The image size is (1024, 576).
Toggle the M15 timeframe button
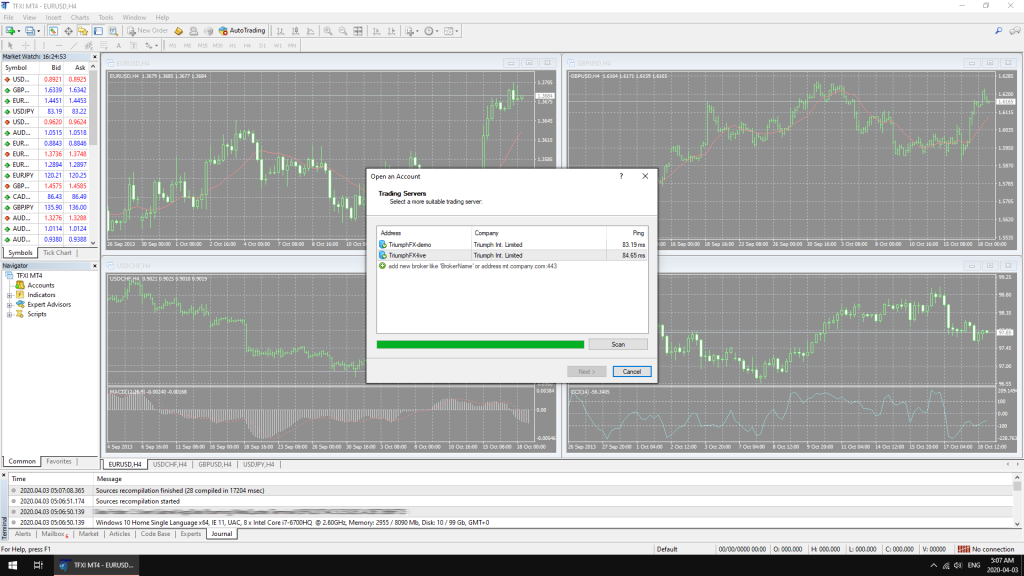coord(202,46)
